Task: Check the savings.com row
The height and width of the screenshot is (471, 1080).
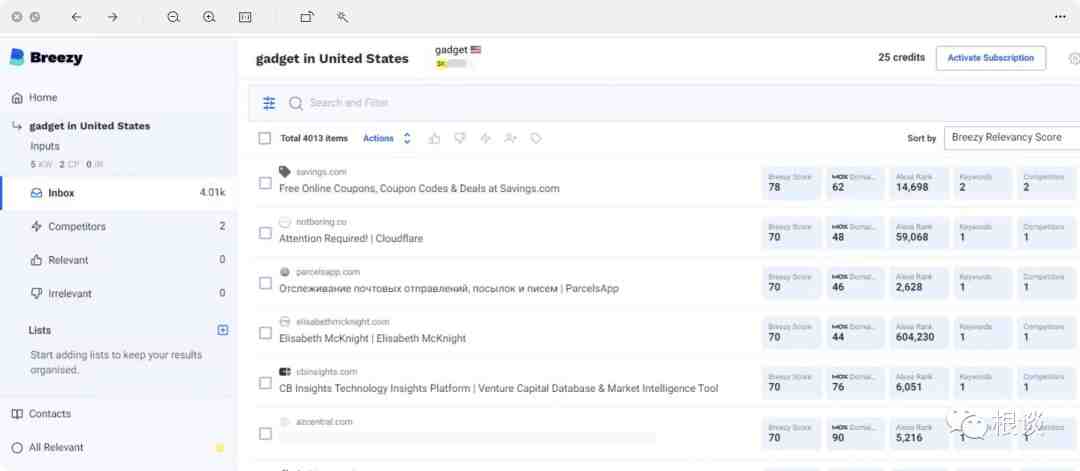Action: coord(265,182)
